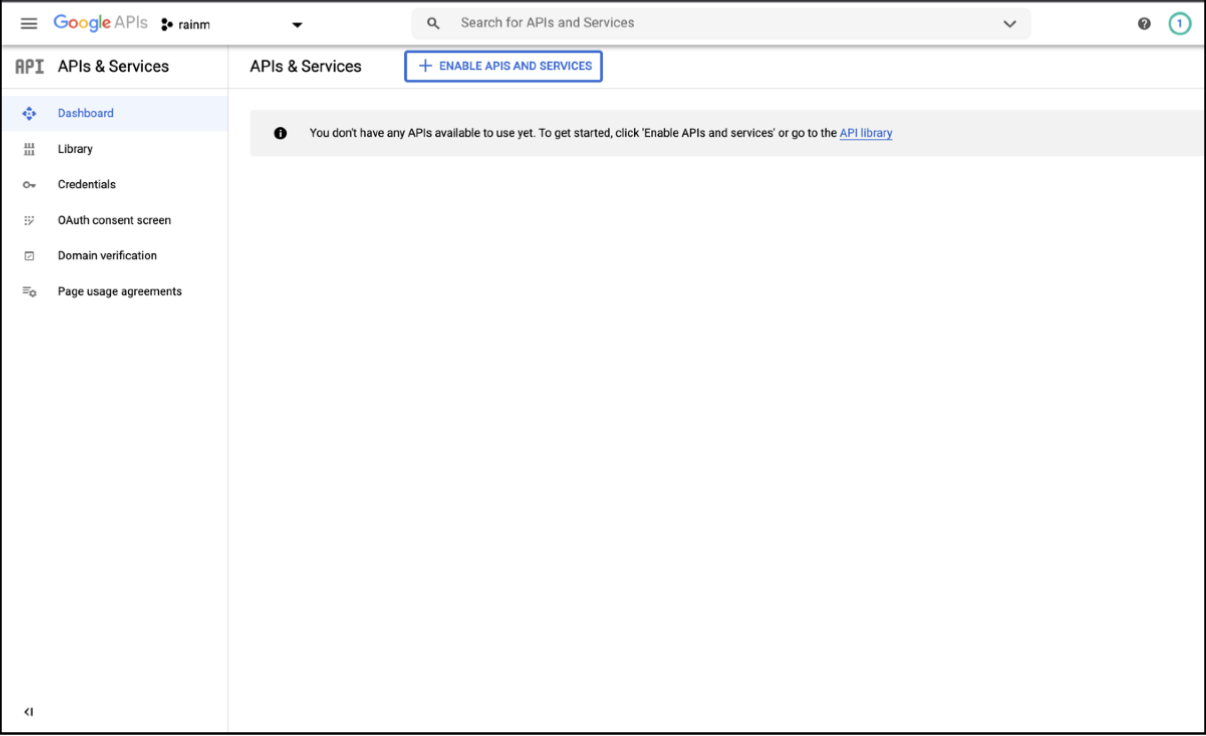Image resolution: width=1206 pixels, height=736 pixels.
Task: Follow the API library link
Action: click(865, 133)
